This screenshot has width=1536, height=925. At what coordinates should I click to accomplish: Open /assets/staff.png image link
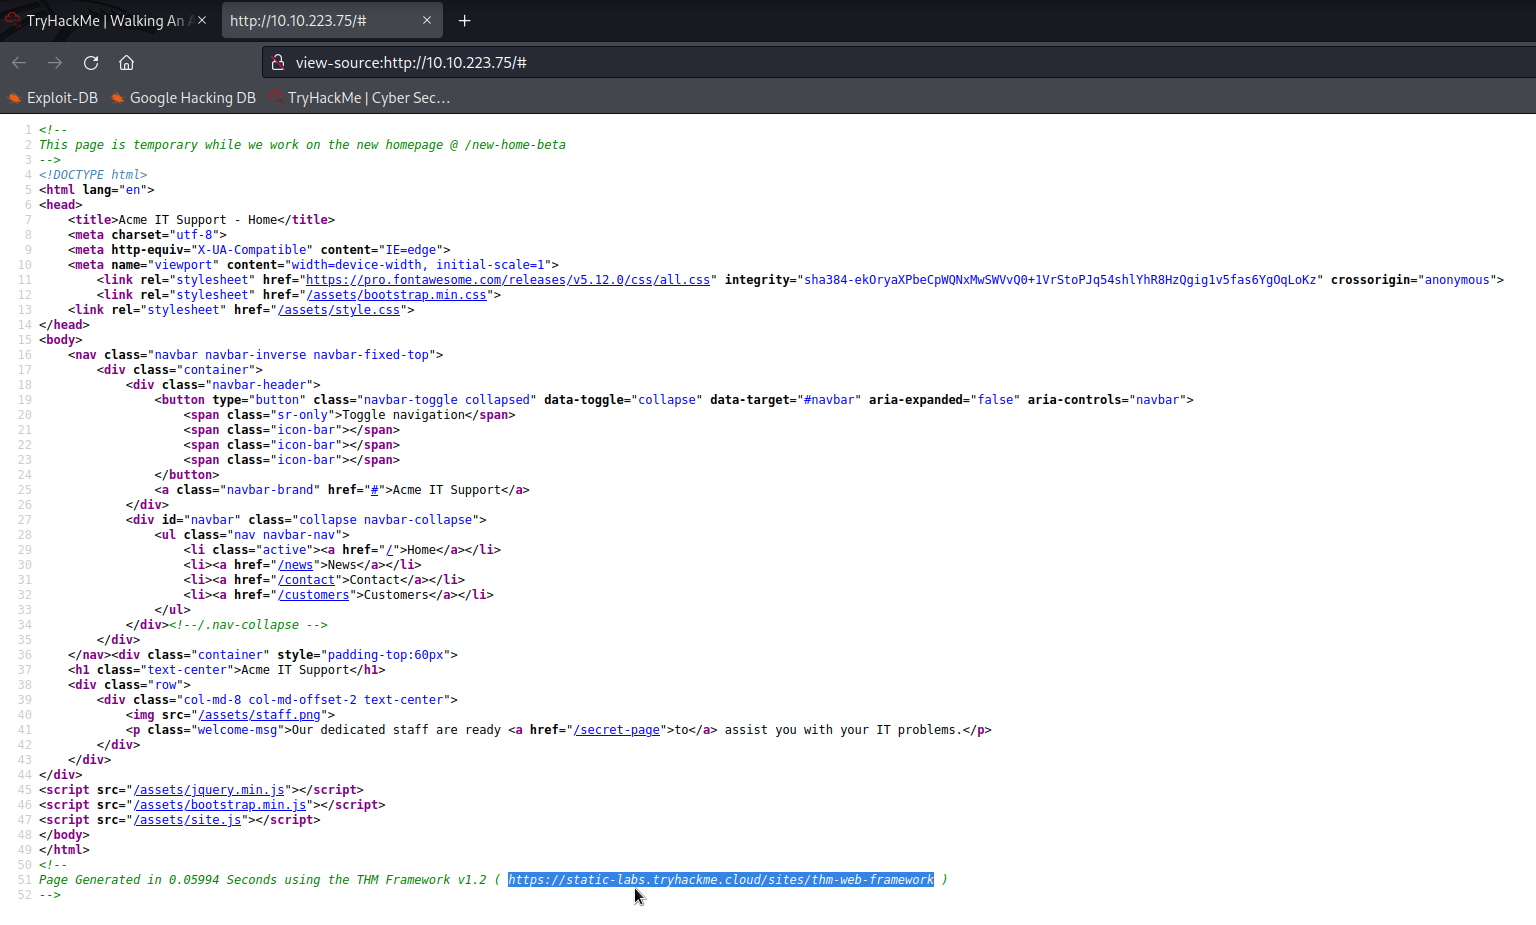coord(259,715)
